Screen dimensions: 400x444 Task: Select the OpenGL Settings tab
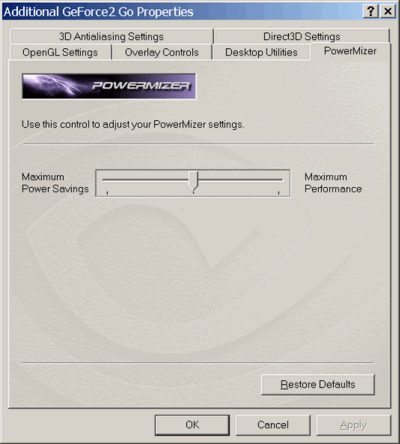60,52
